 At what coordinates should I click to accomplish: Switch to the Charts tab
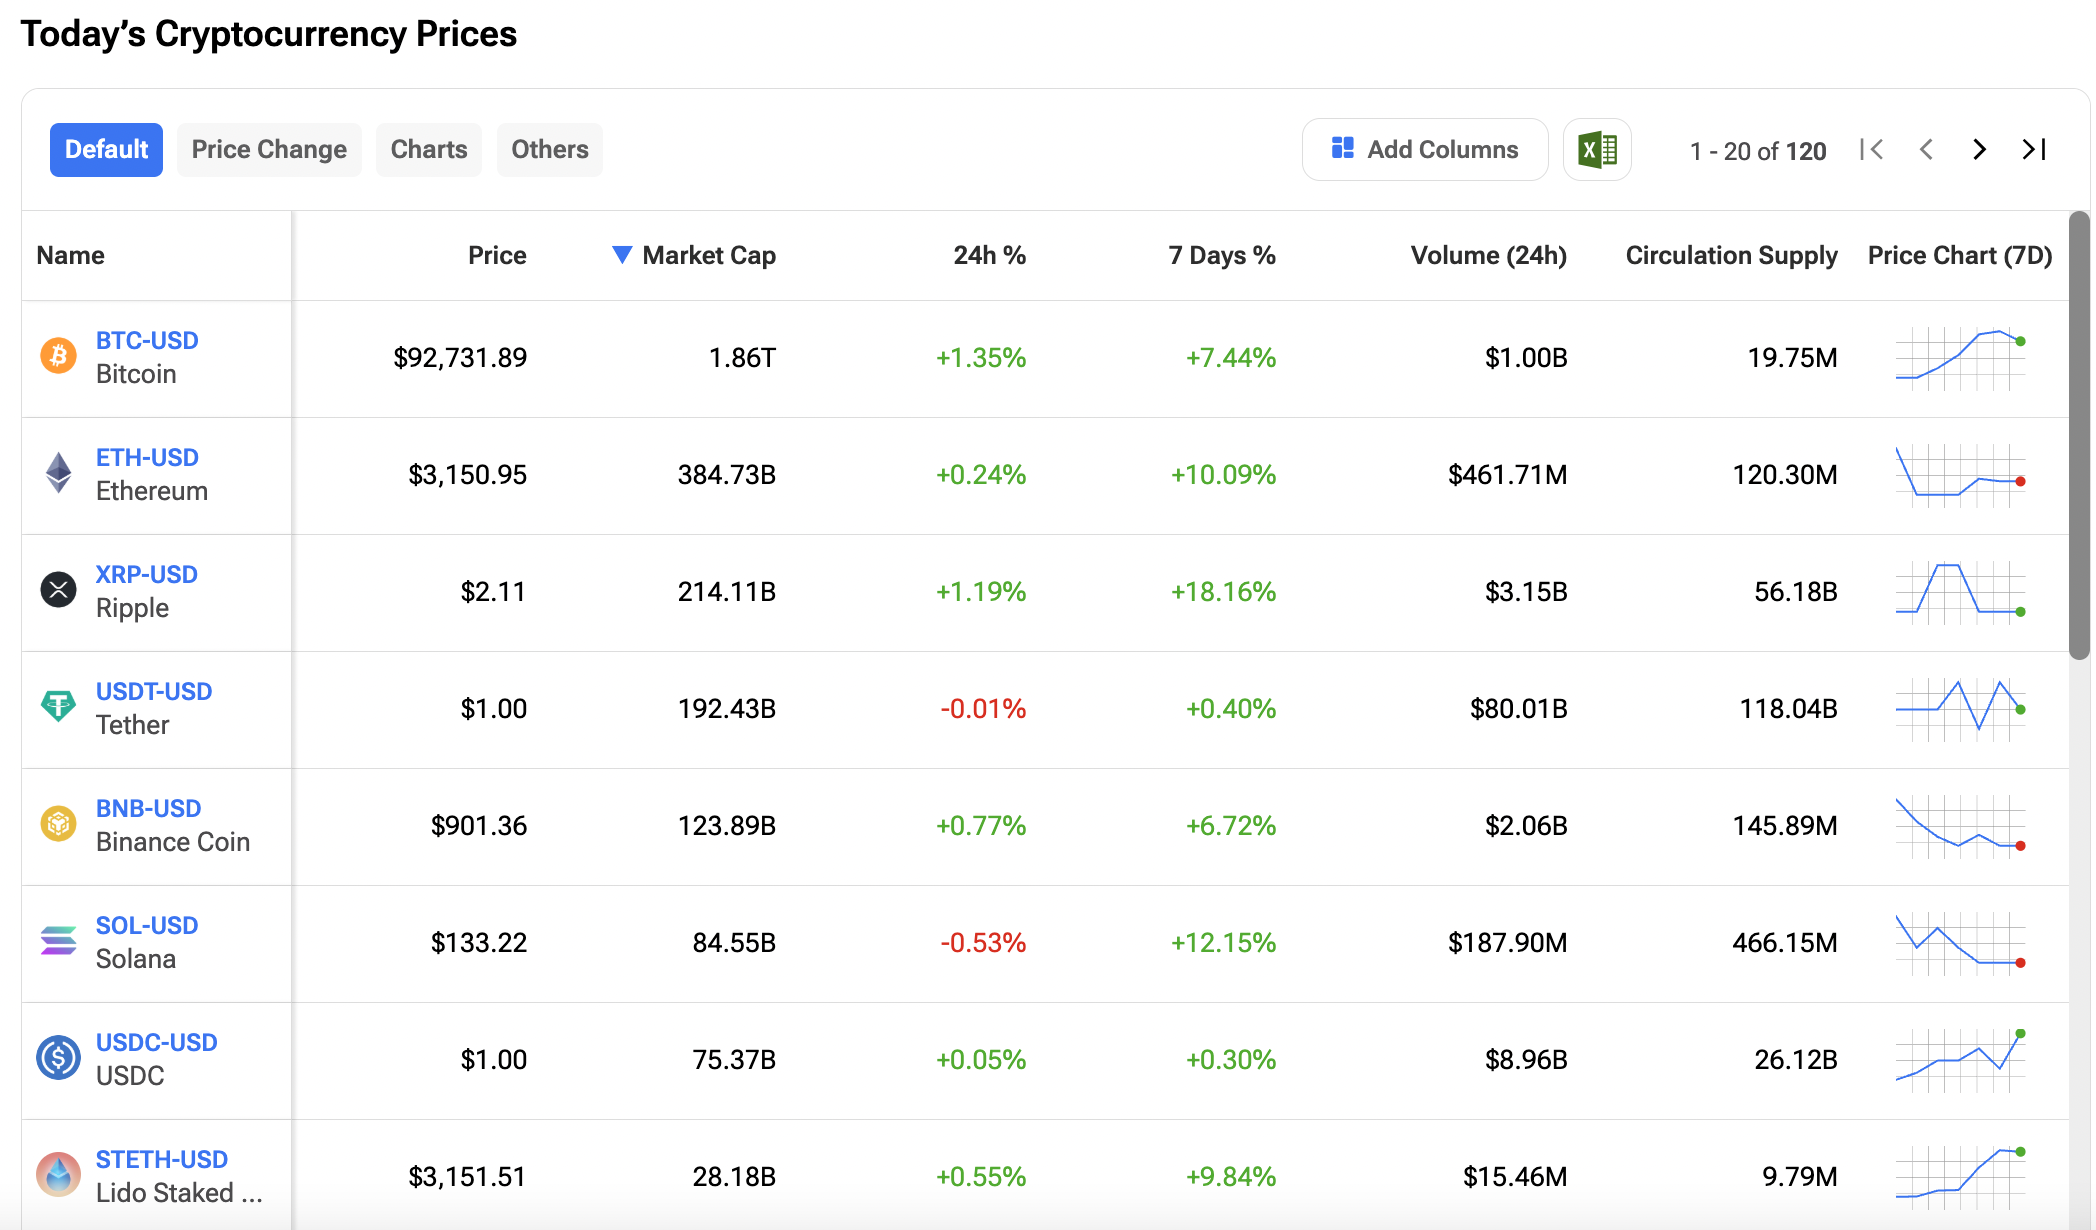click(x=428, y=150)
